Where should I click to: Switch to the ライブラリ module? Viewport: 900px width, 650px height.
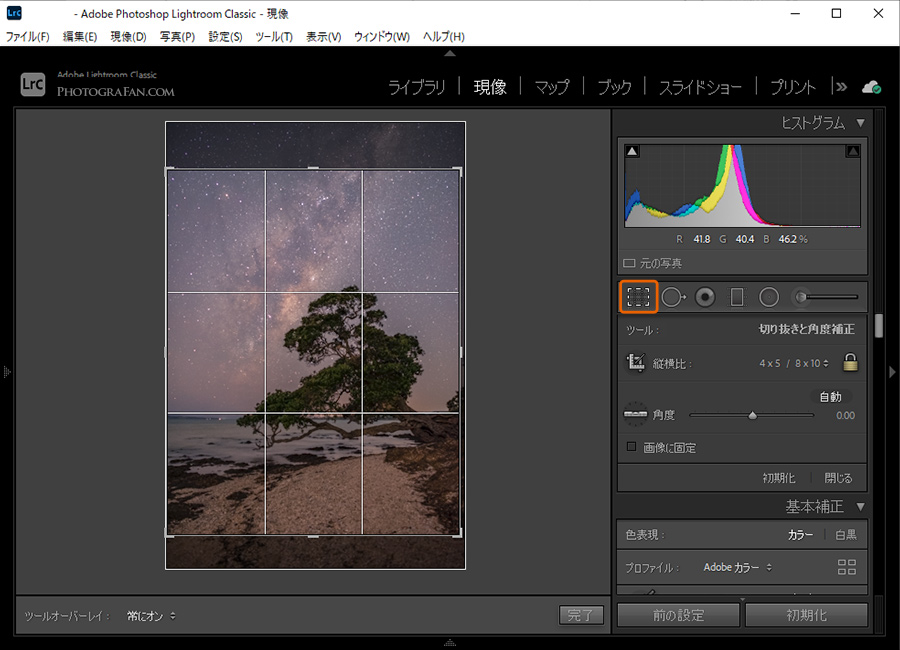tap(417, 87)
